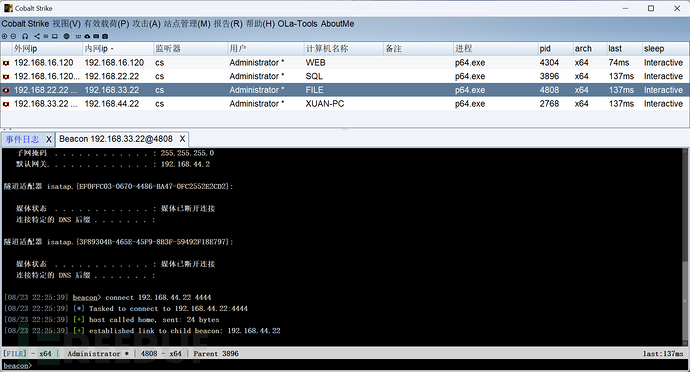Open the 视图(V) menu
Image resolution: width=690 pixels, height=372 pixels.
[66, 24]
